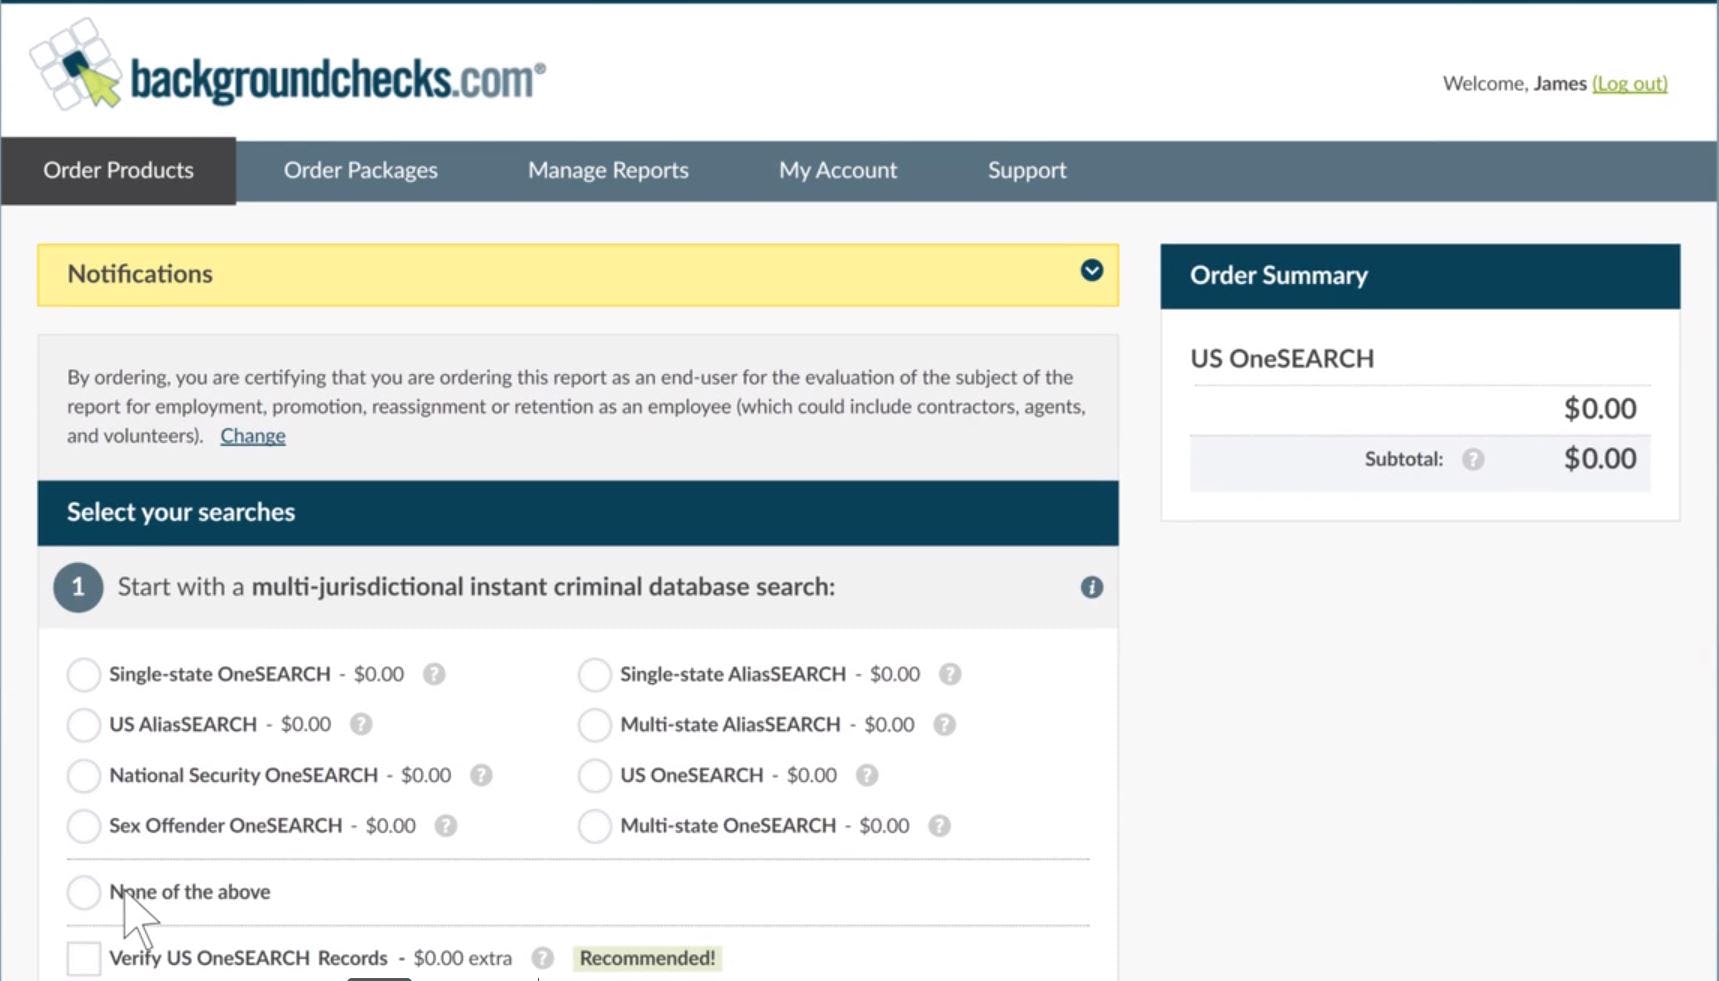Open the My Account tab

point(838,170)
